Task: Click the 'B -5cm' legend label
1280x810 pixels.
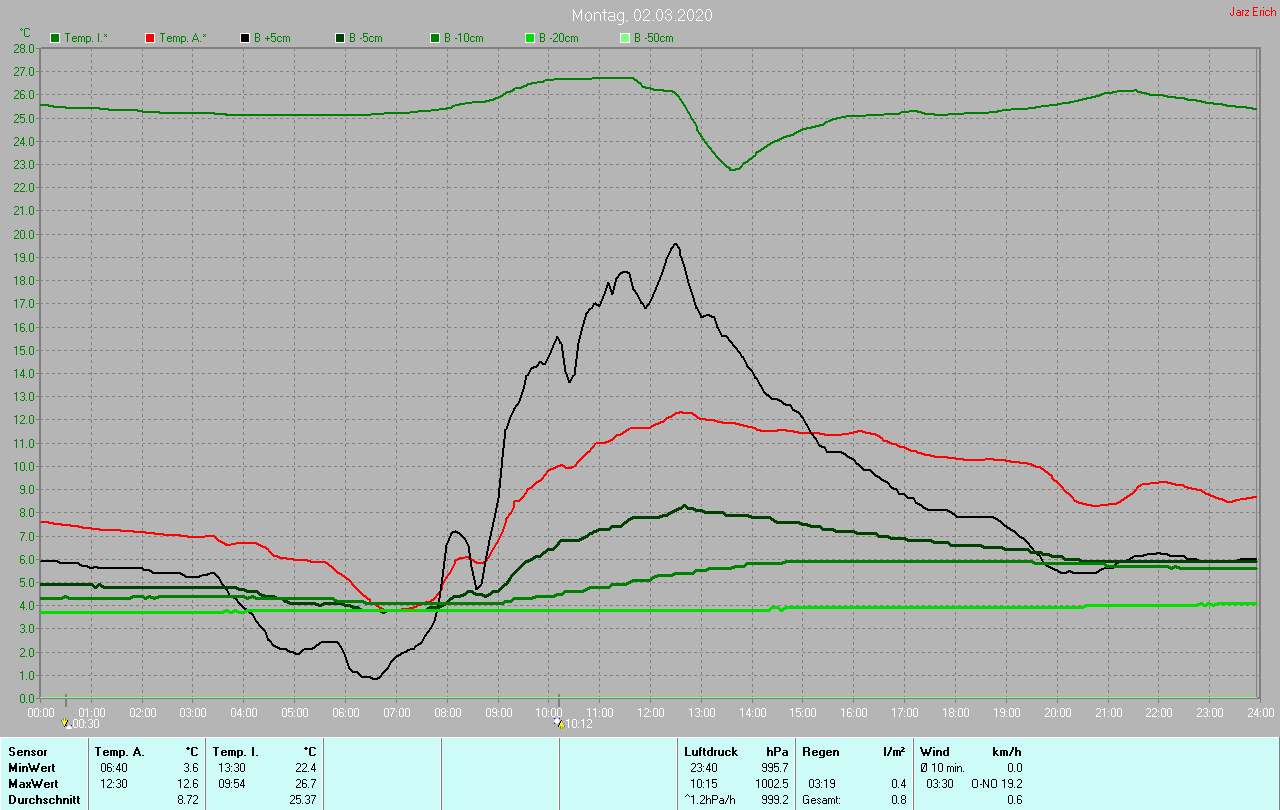Action: (x=366, y=38)
